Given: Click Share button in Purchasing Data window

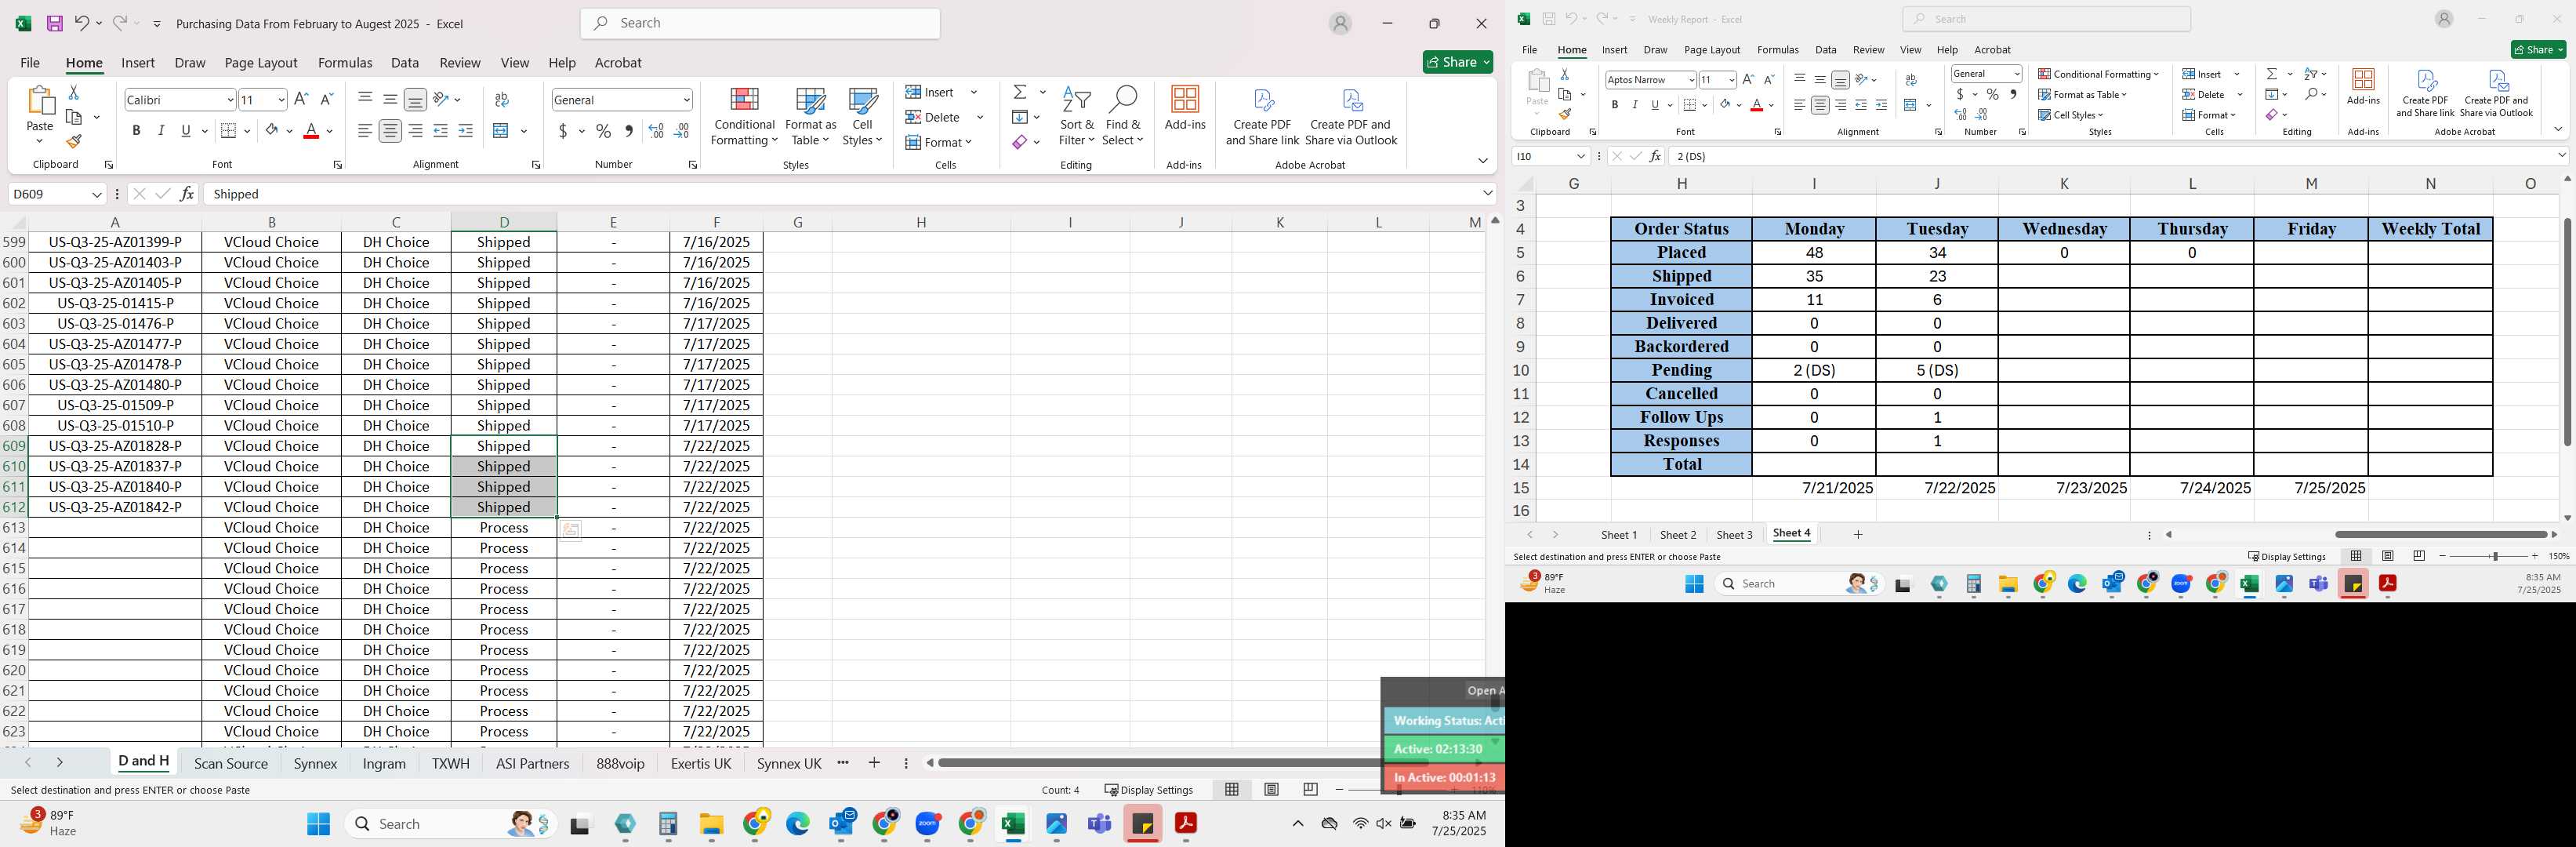Looking at the screenshot, I should click(1458, 62).
